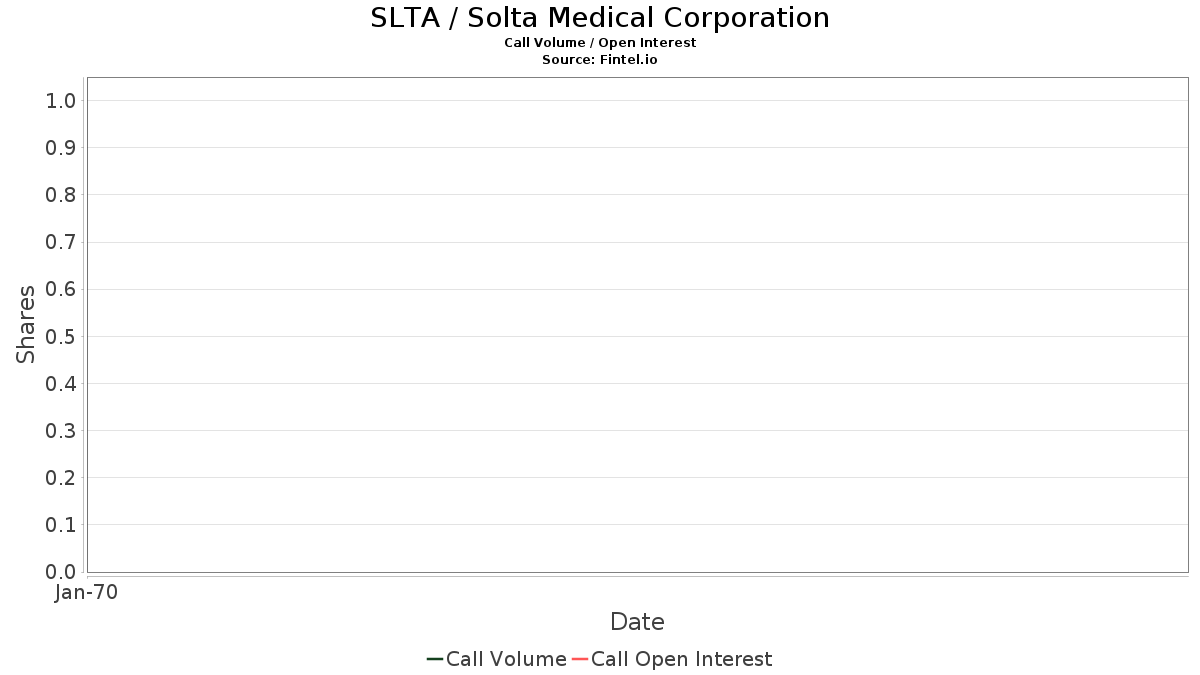Select the 0.4 y-axis tick label
The height and width of the screenshot is (675, 1200).
[x=61, y=383]
